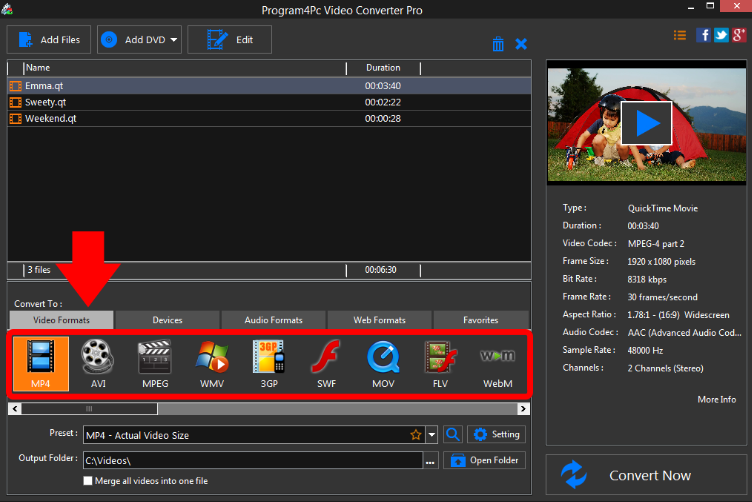Open the Preset dropdown list

[x=432, y=435]
